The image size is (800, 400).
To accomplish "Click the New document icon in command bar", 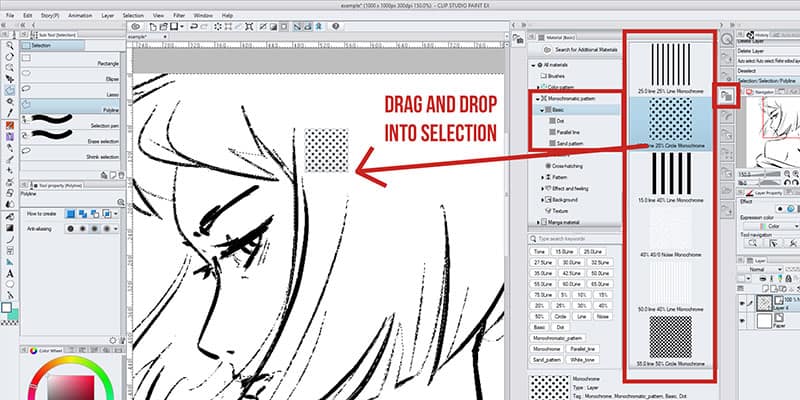I will (153, 27).
